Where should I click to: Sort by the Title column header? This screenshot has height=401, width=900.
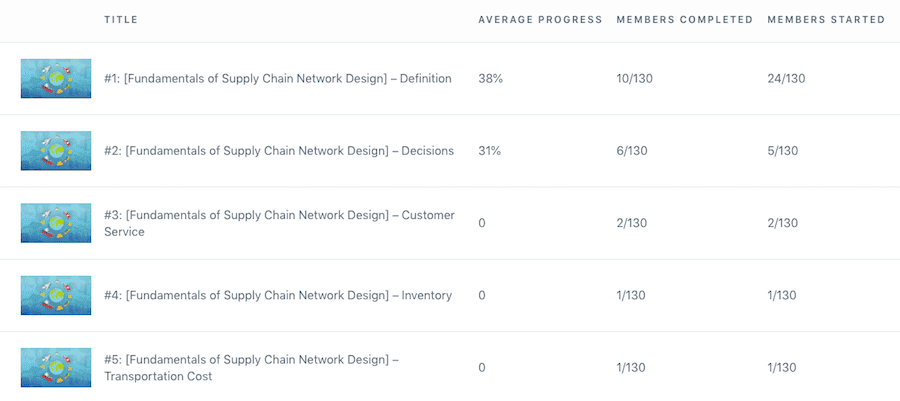(x=121, y=20)
